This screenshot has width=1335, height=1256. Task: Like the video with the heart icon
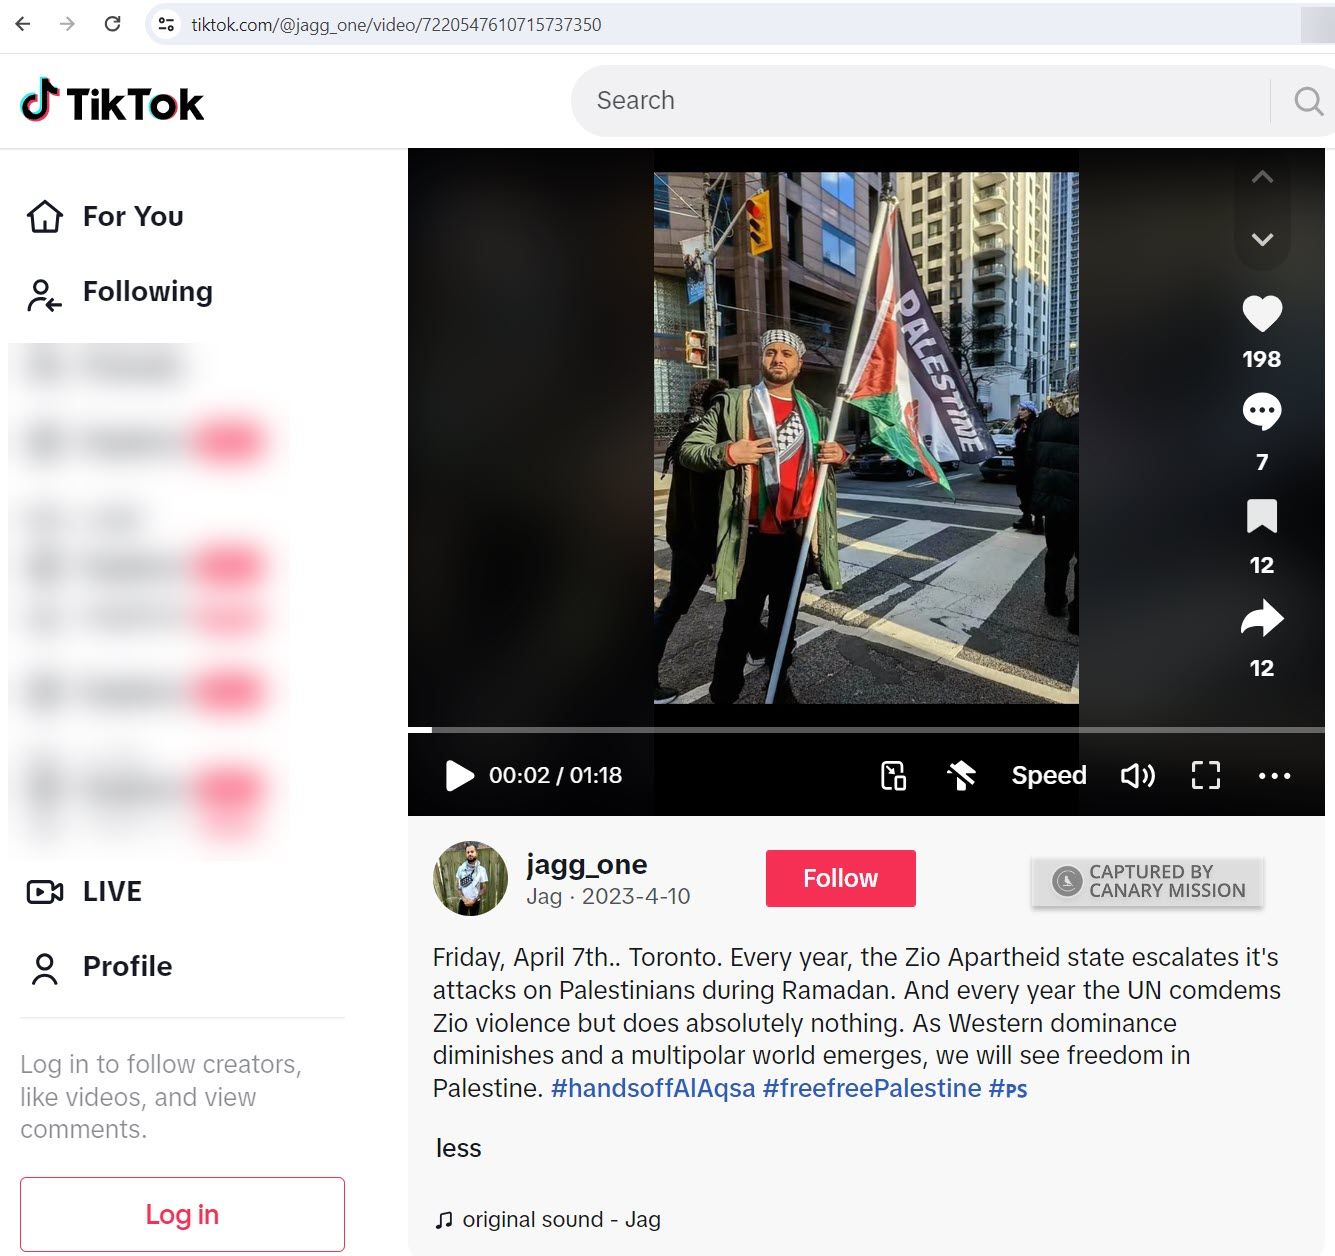click(1261, 314)
